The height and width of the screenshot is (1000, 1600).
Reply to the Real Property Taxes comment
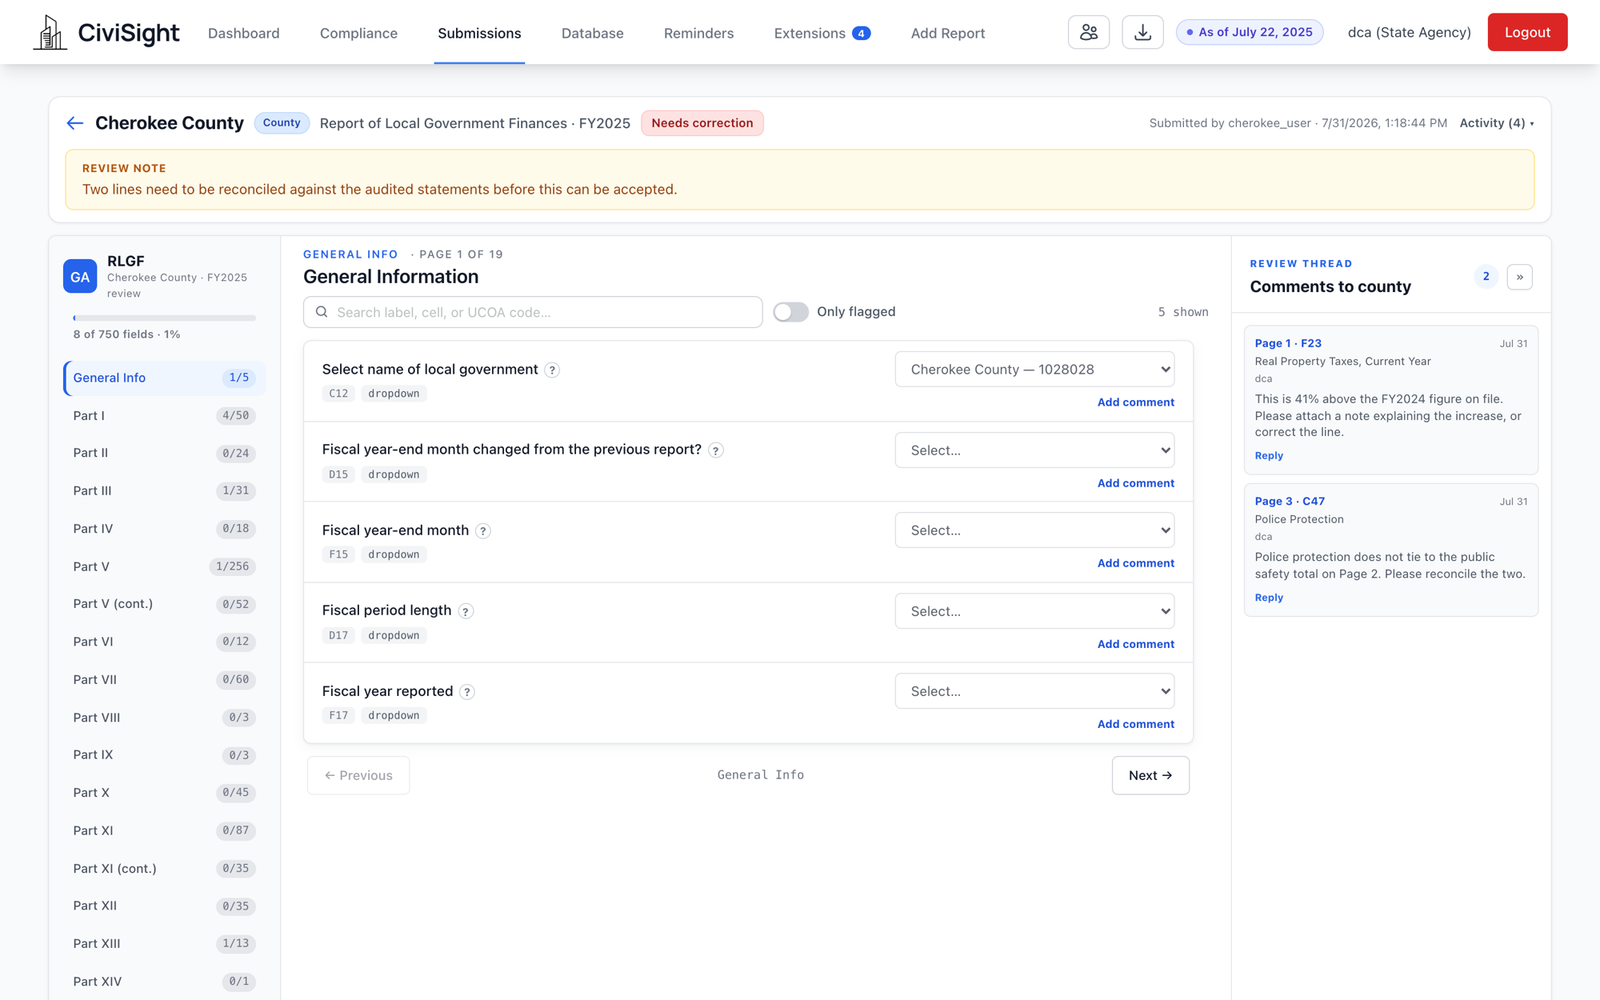point(1269,456)
